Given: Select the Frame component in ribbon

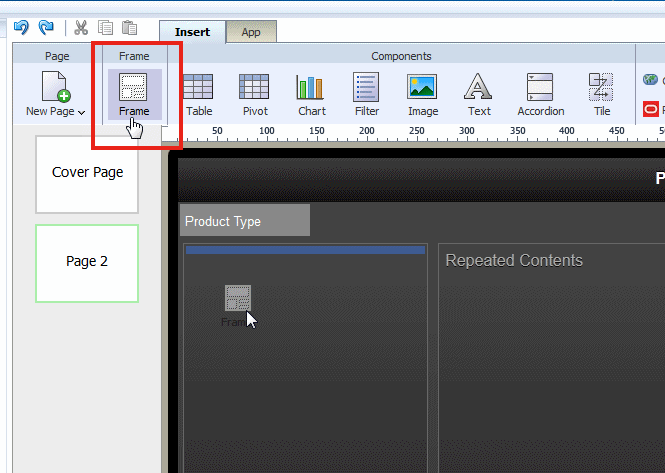Looking at the screenshot, I should 134,94.
